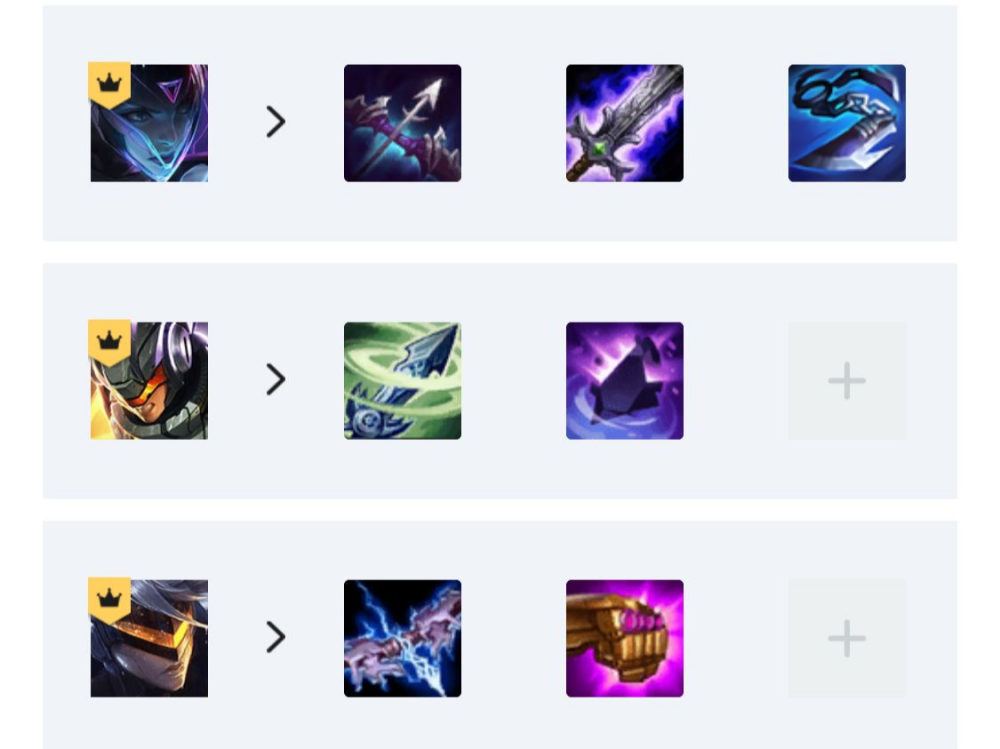The height and width of the screenshot is (749, 1000).
Task: Toggle crown badge on headphones champion
Action: point(110,342)
